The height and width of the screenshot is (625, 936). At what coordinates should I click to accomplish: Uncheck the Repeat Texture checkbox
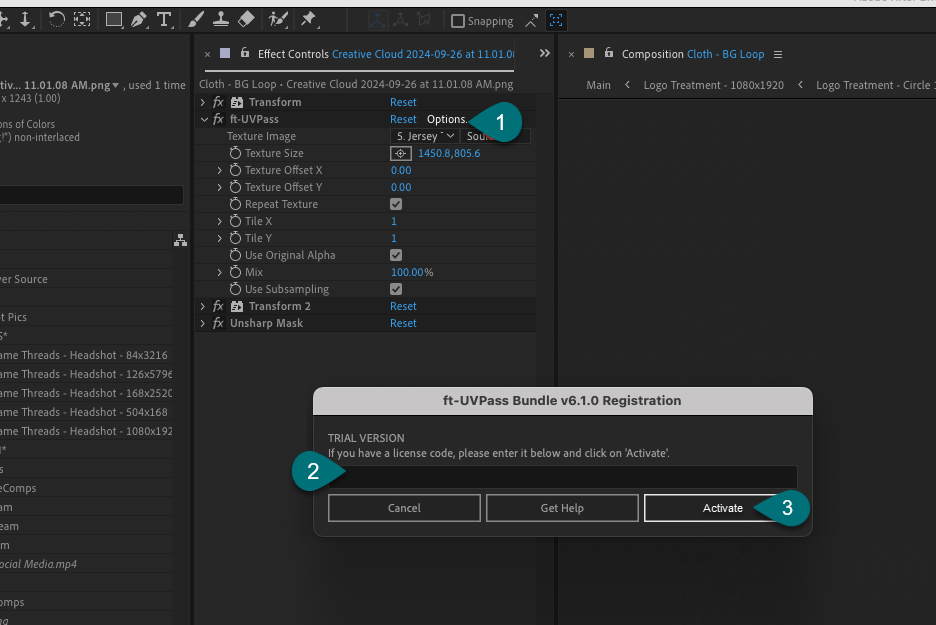pos(396,204)
